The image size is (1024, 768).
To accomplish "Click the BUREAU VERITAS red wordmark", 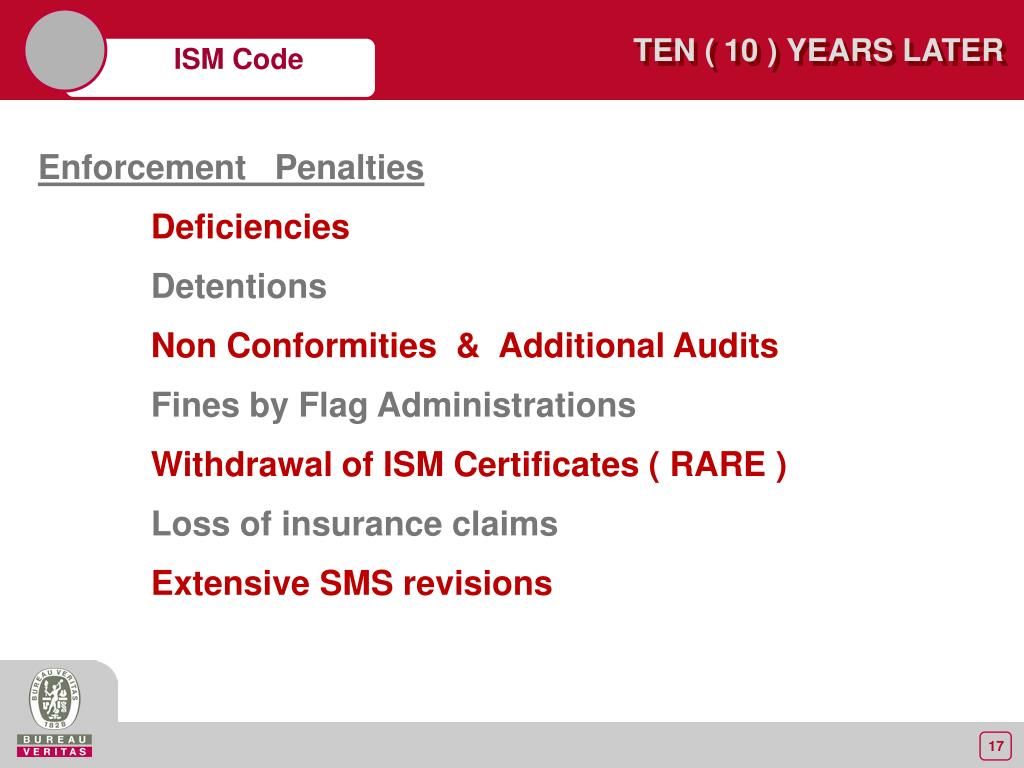I will click(55, 745).
